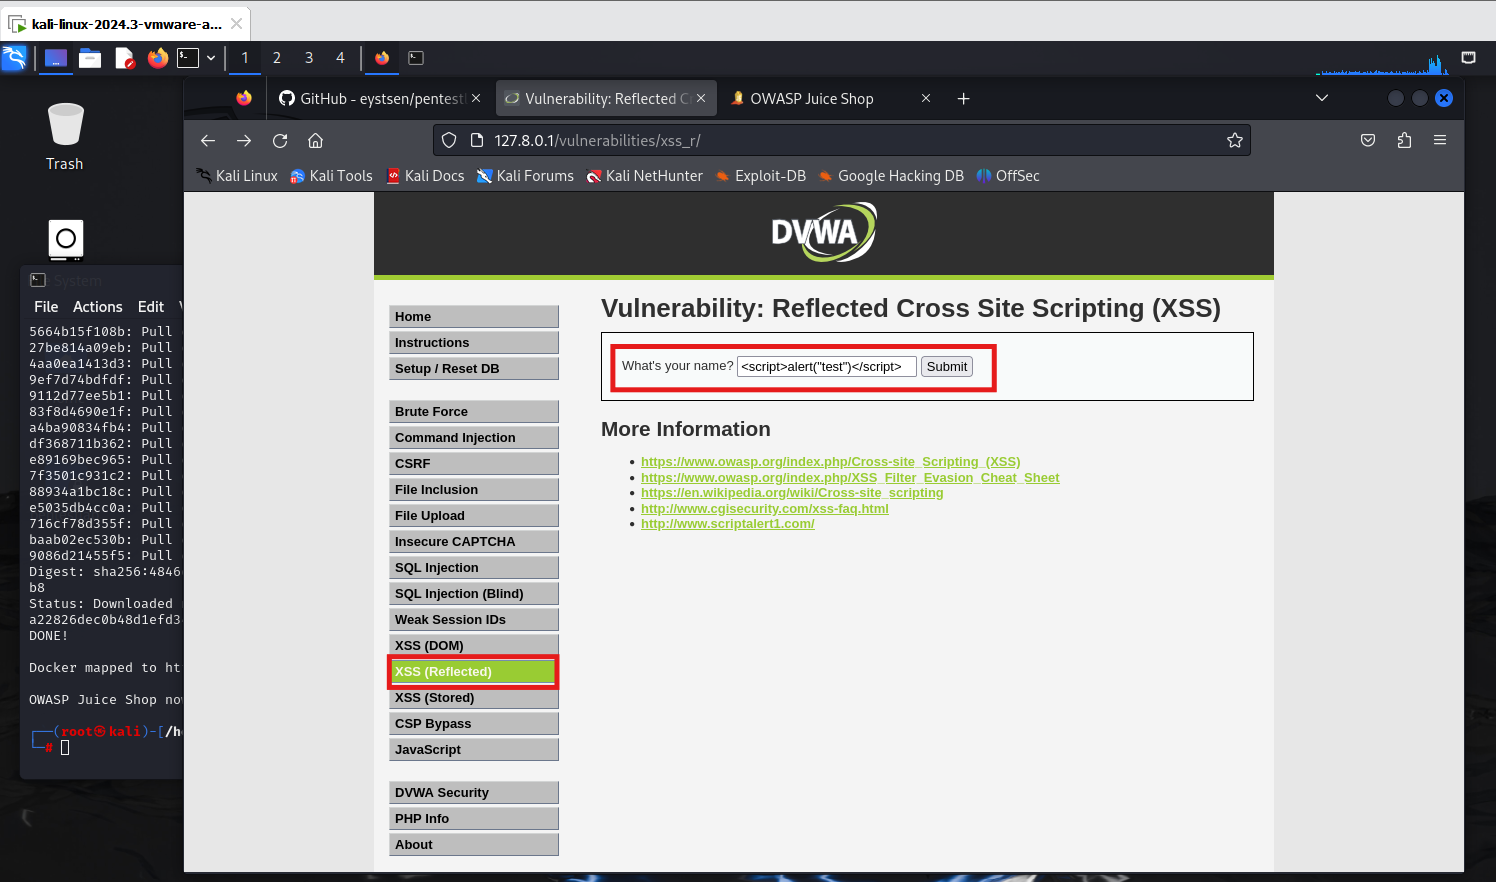The width and height of the screenshot is (1496, 882).
Task: Open the Firefox hamburger menu
Action: 1440,140
